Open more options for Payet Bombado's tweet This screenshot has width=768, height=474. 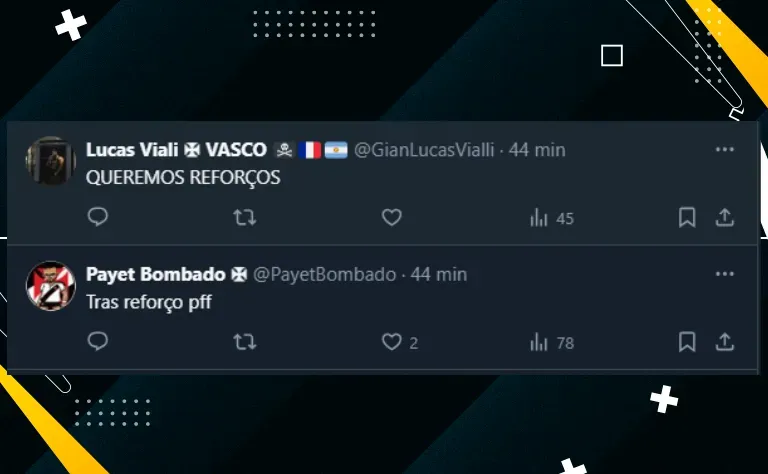tap(724, 274)
